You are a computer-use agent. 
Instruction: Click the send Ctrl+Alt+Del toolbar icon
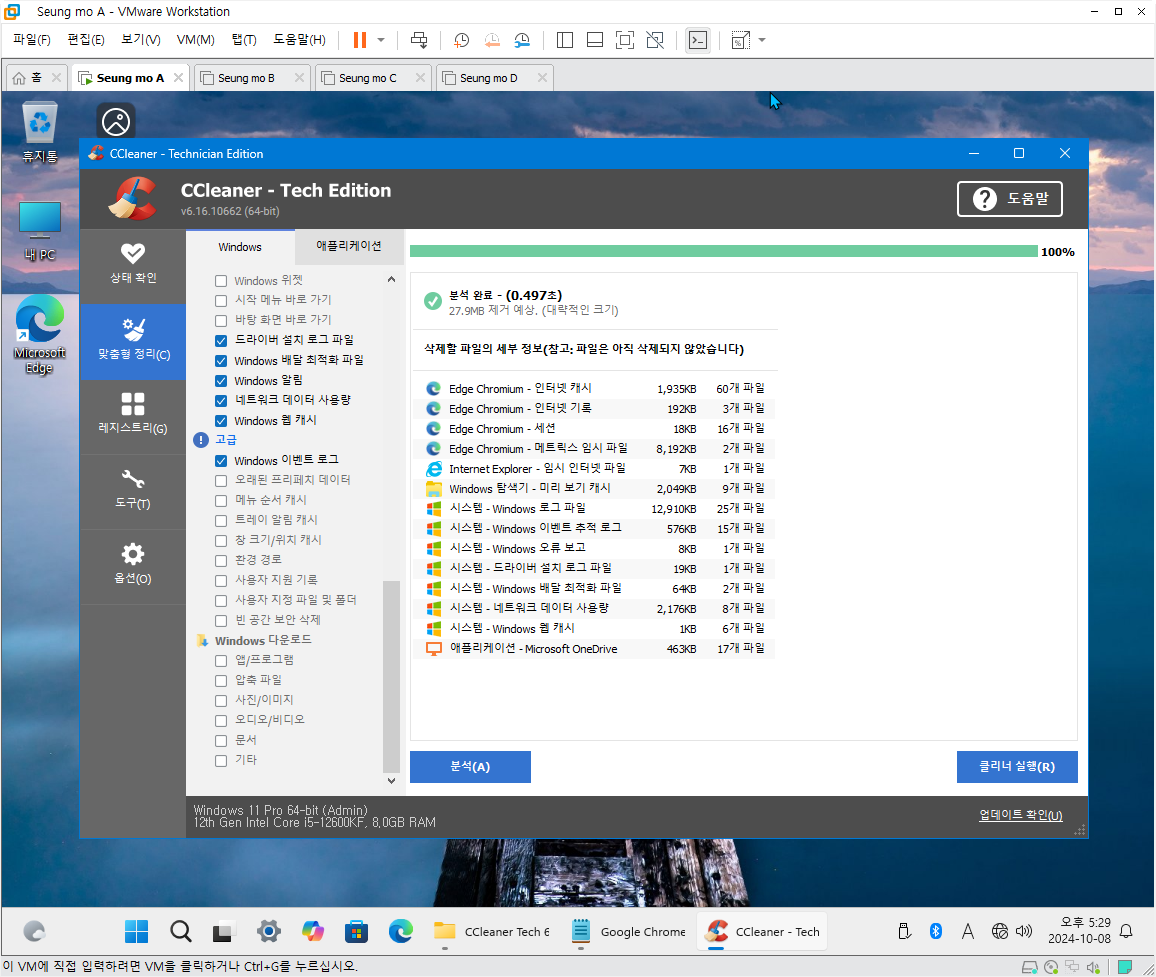tap(419, 40)
